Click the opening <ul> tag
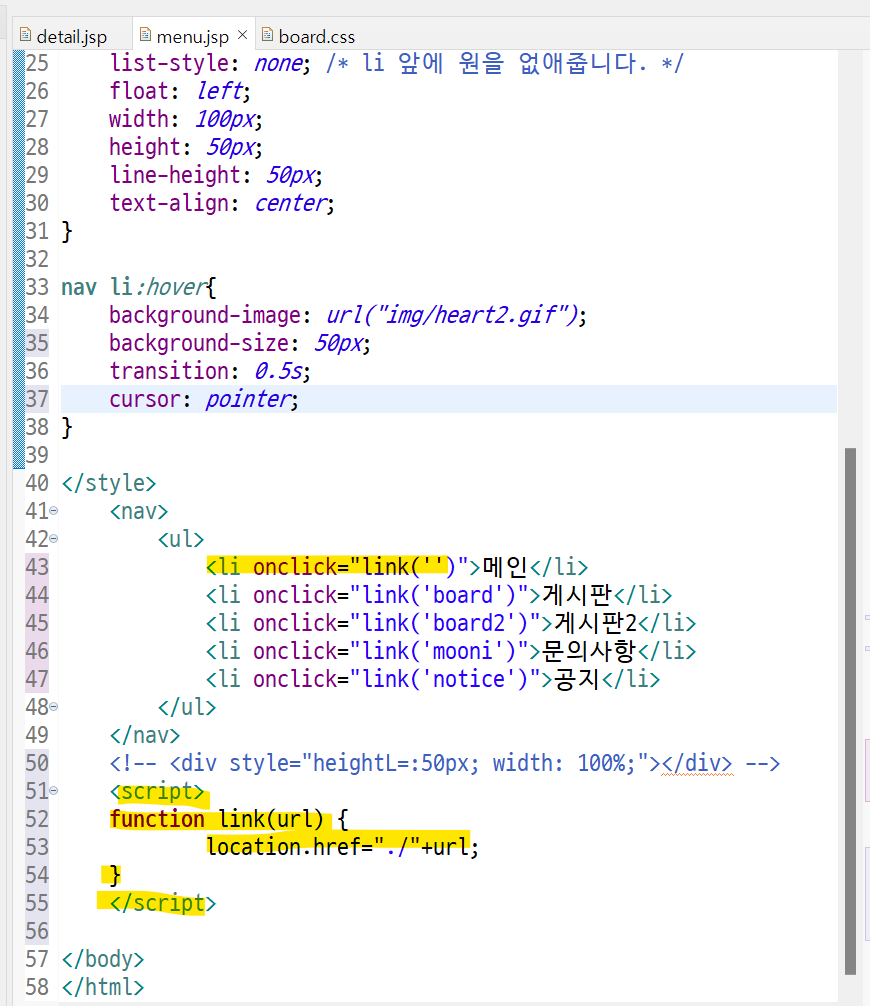This screenshot has width=870, height=1006. 181,539
